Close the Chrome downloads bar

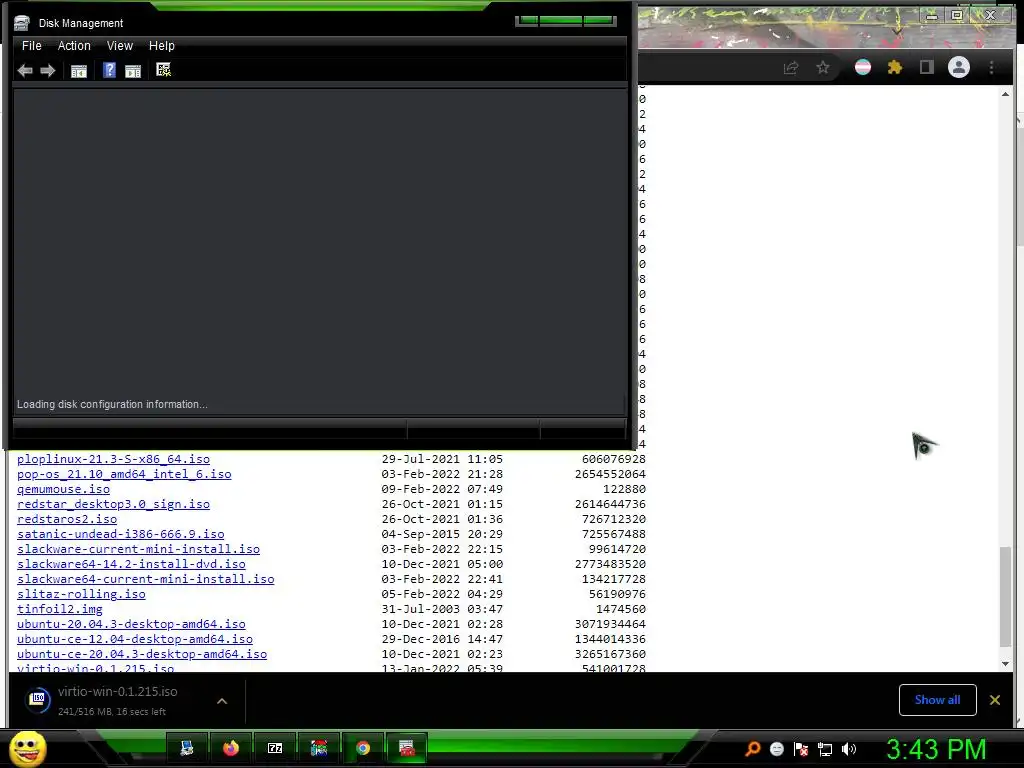tap(995, 700)
